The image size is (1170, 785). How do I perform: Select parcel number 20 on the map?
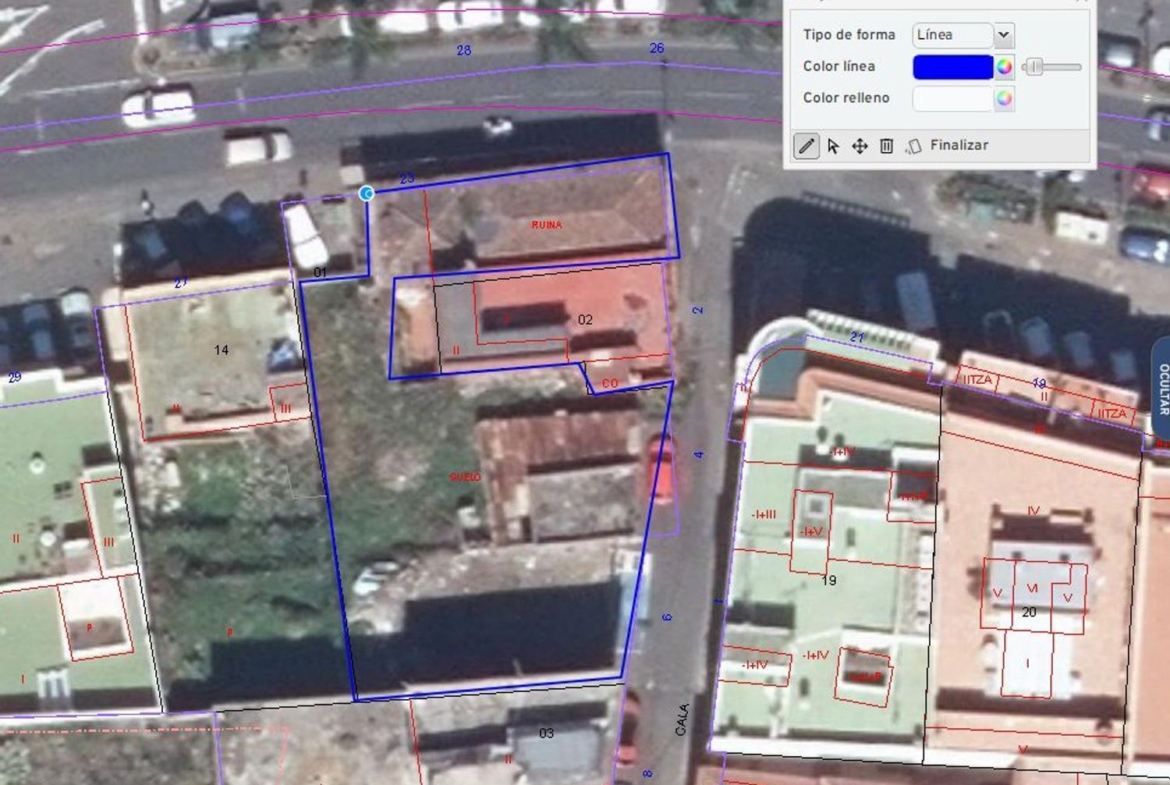pyautogui.click(x=1029, y=612)
